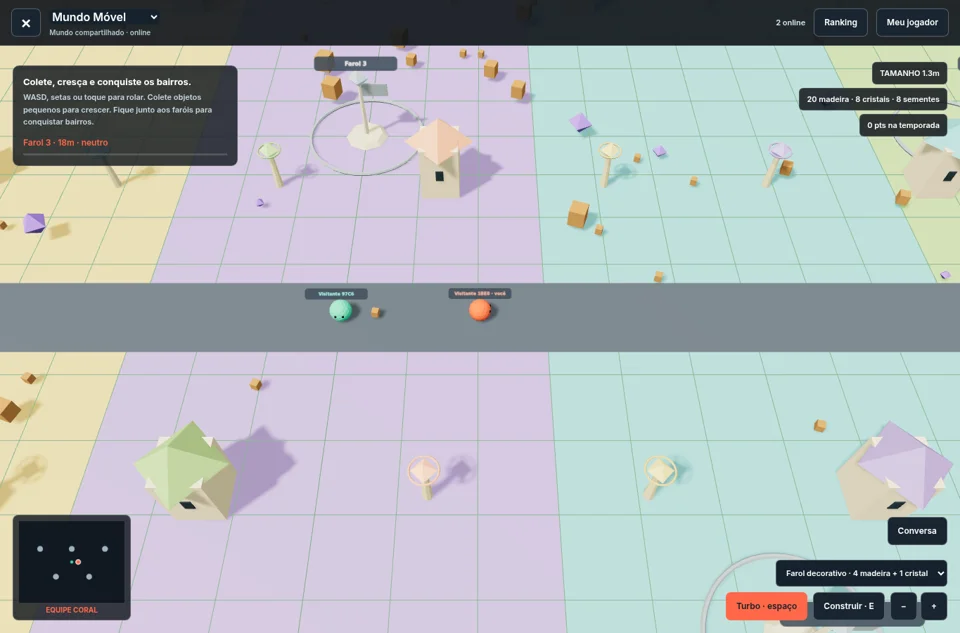This screenshot has height=633, width=960.
Task: Click the madeira, cristais, sementes resource counter
Action: pos(872,99)
